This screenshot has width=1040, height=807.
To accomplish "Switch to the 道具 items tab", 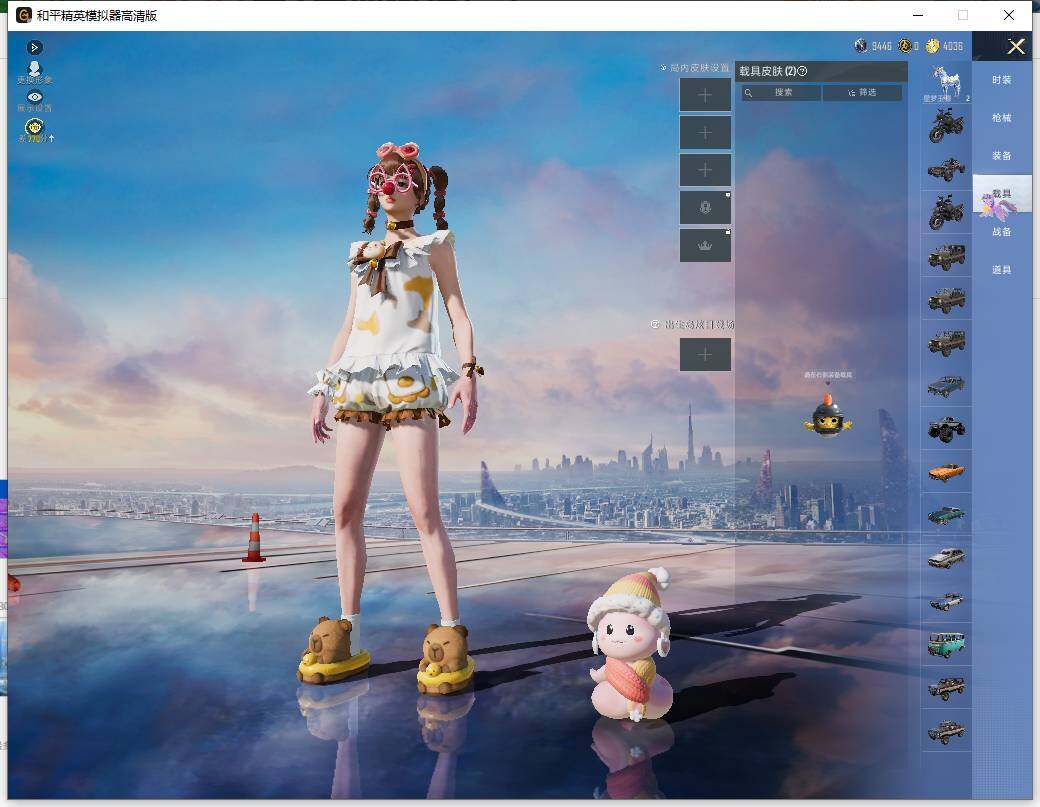I will (1002, 269).
